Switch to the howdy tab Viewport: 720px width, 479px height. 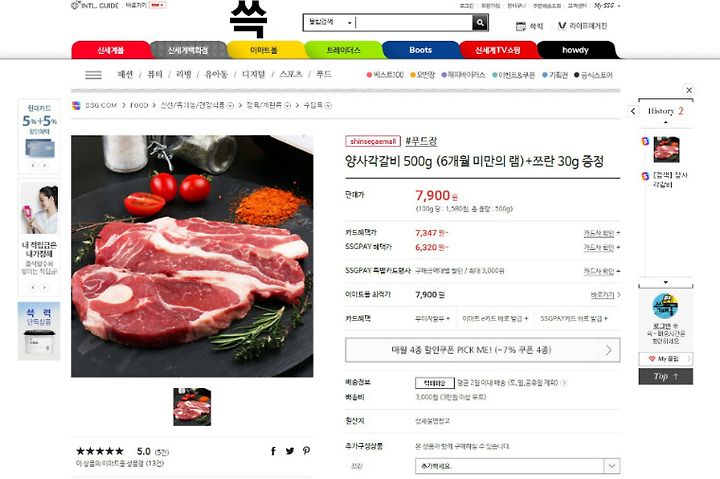[x=575, y=50]
